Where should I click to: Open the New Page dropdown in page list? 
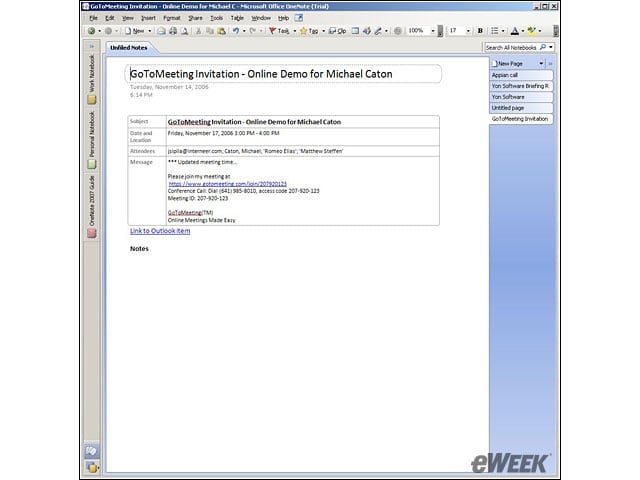541,64
